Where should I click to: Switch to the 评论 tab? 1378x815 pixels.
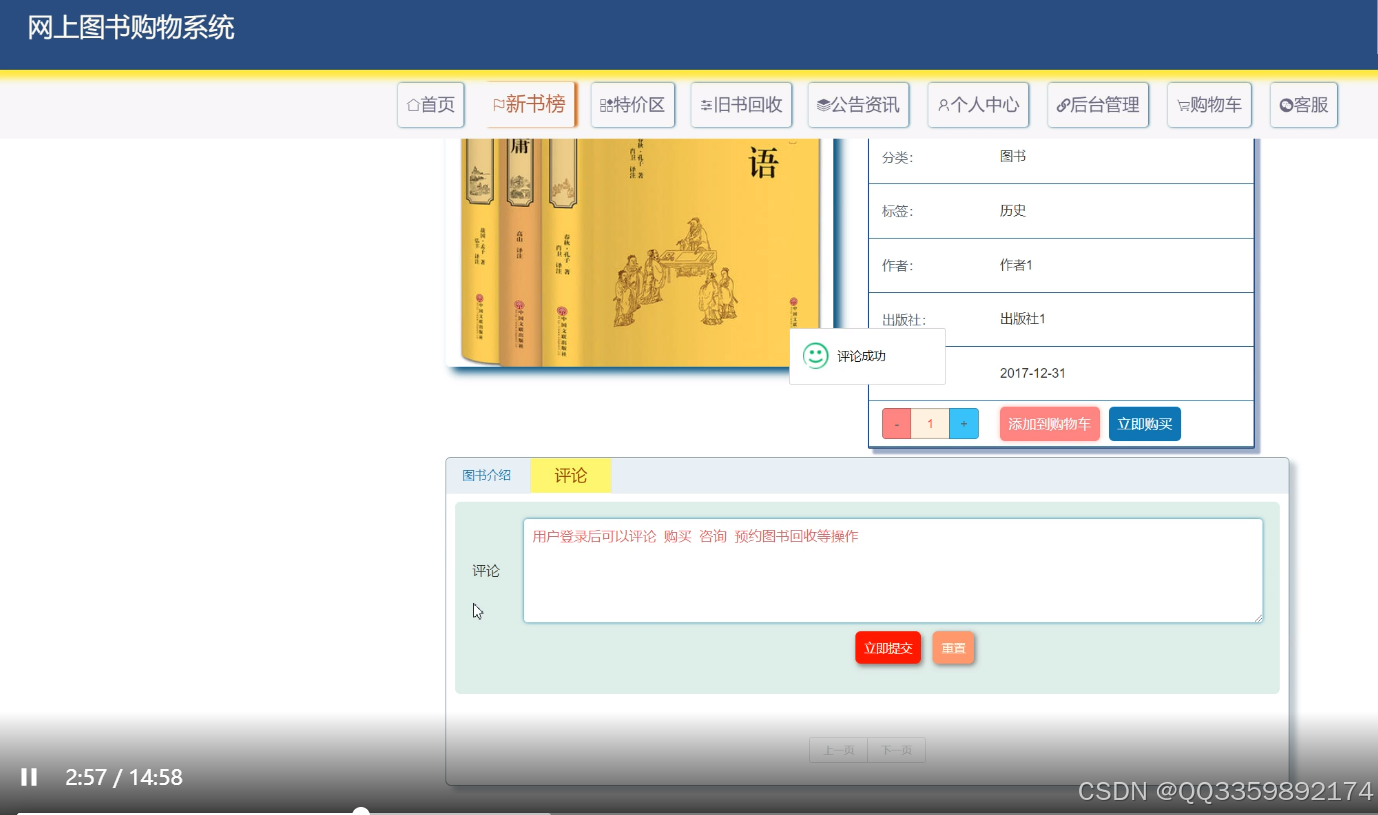point(571,475)
